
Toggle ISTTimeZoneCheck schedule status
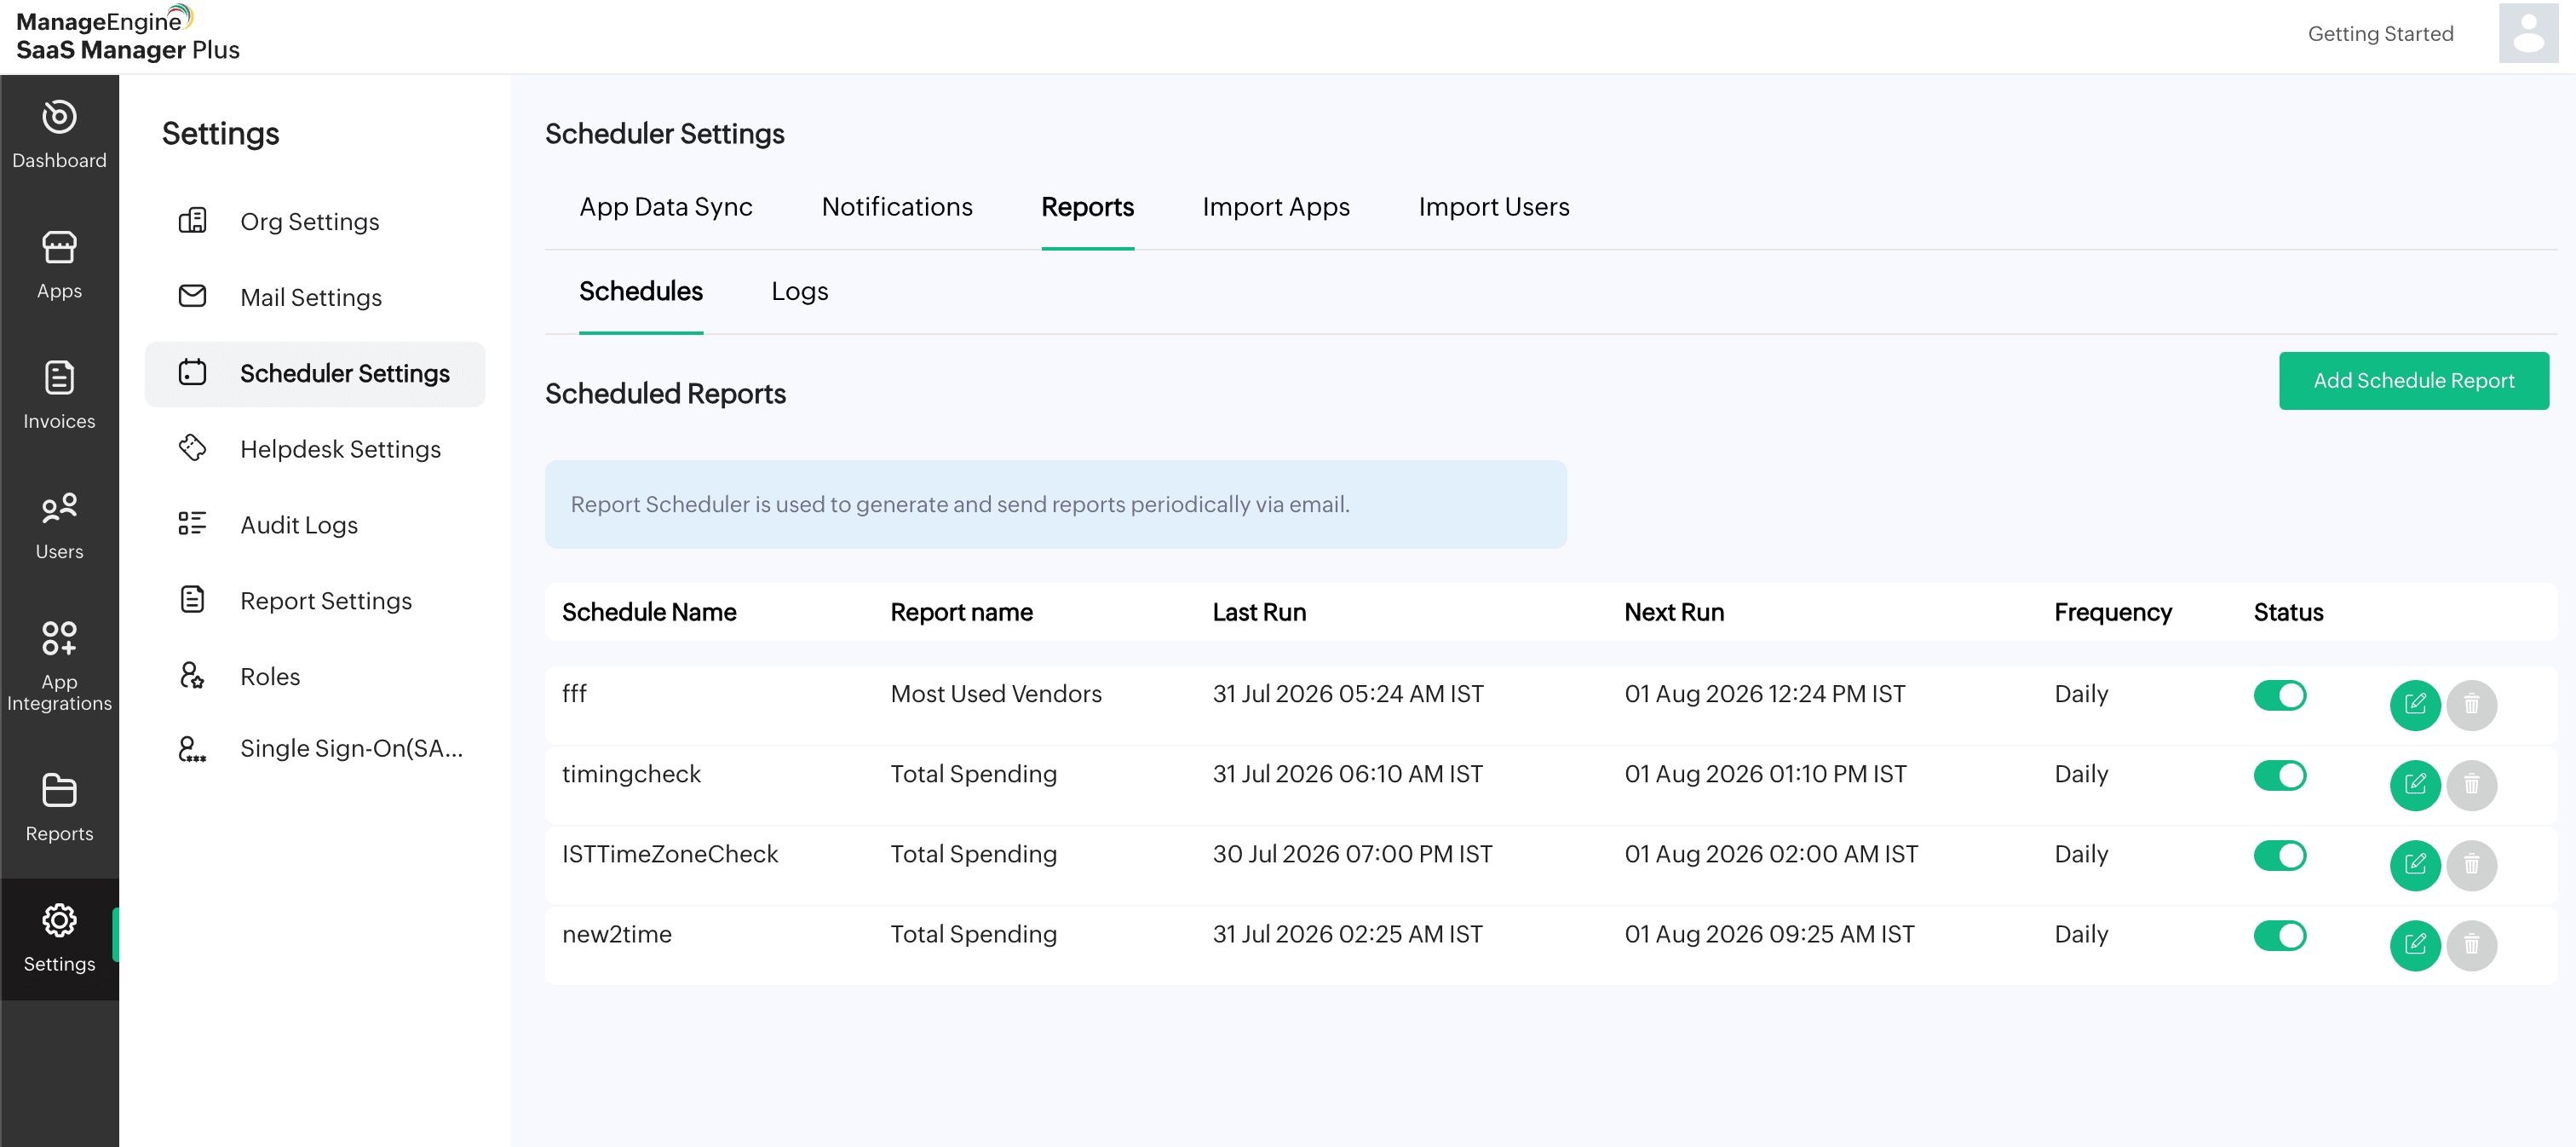point(2280,855)
